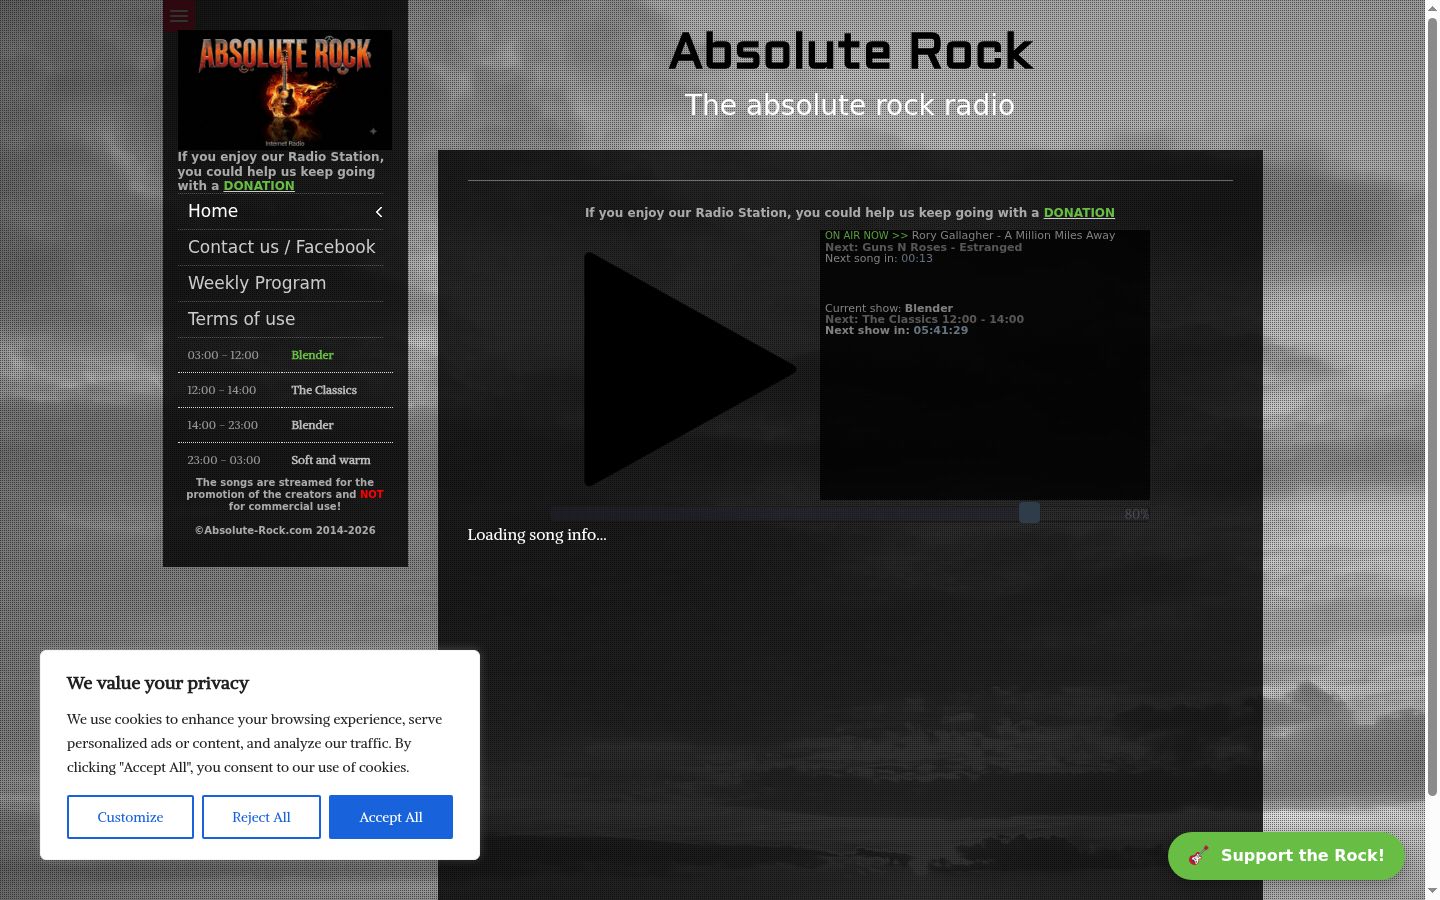Open Terms of use page

[280, 319]
